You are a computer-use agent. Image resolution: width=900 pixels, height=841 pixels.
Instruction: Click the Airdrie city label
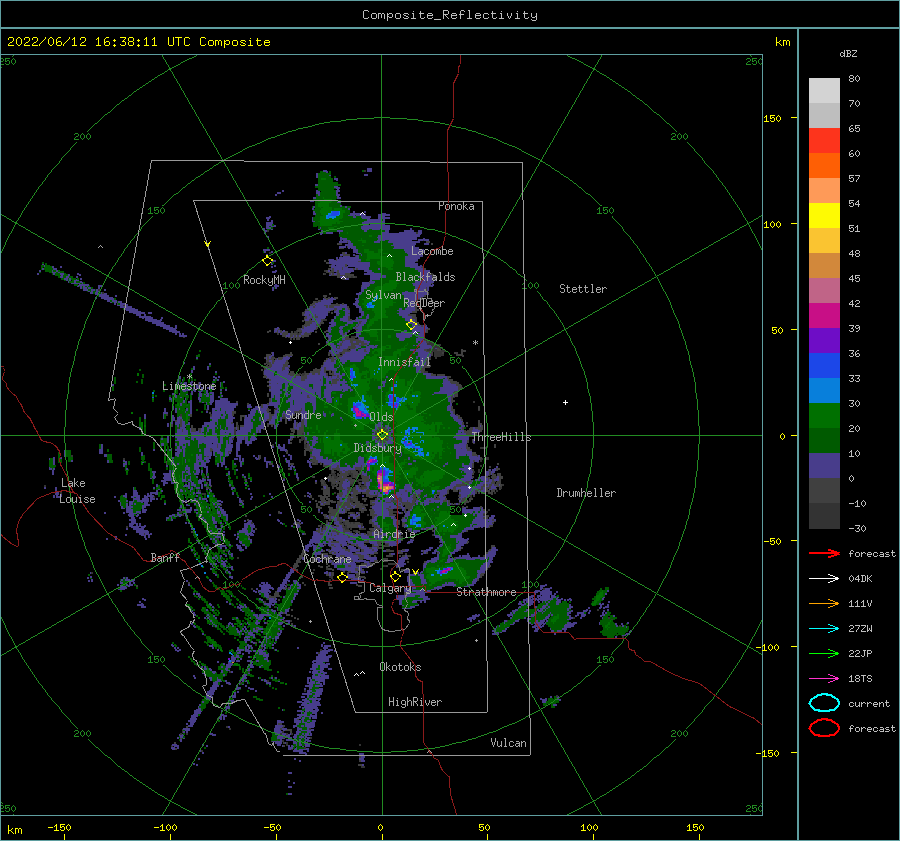pyautogui.click(x=394, y=534)
